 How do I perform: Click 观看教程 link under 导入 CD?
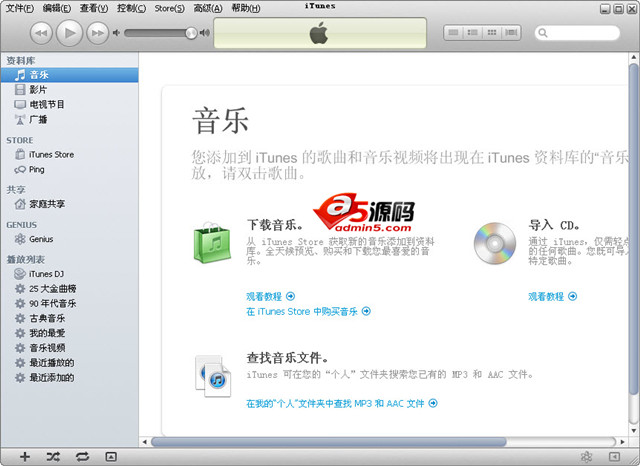(552, 296)
